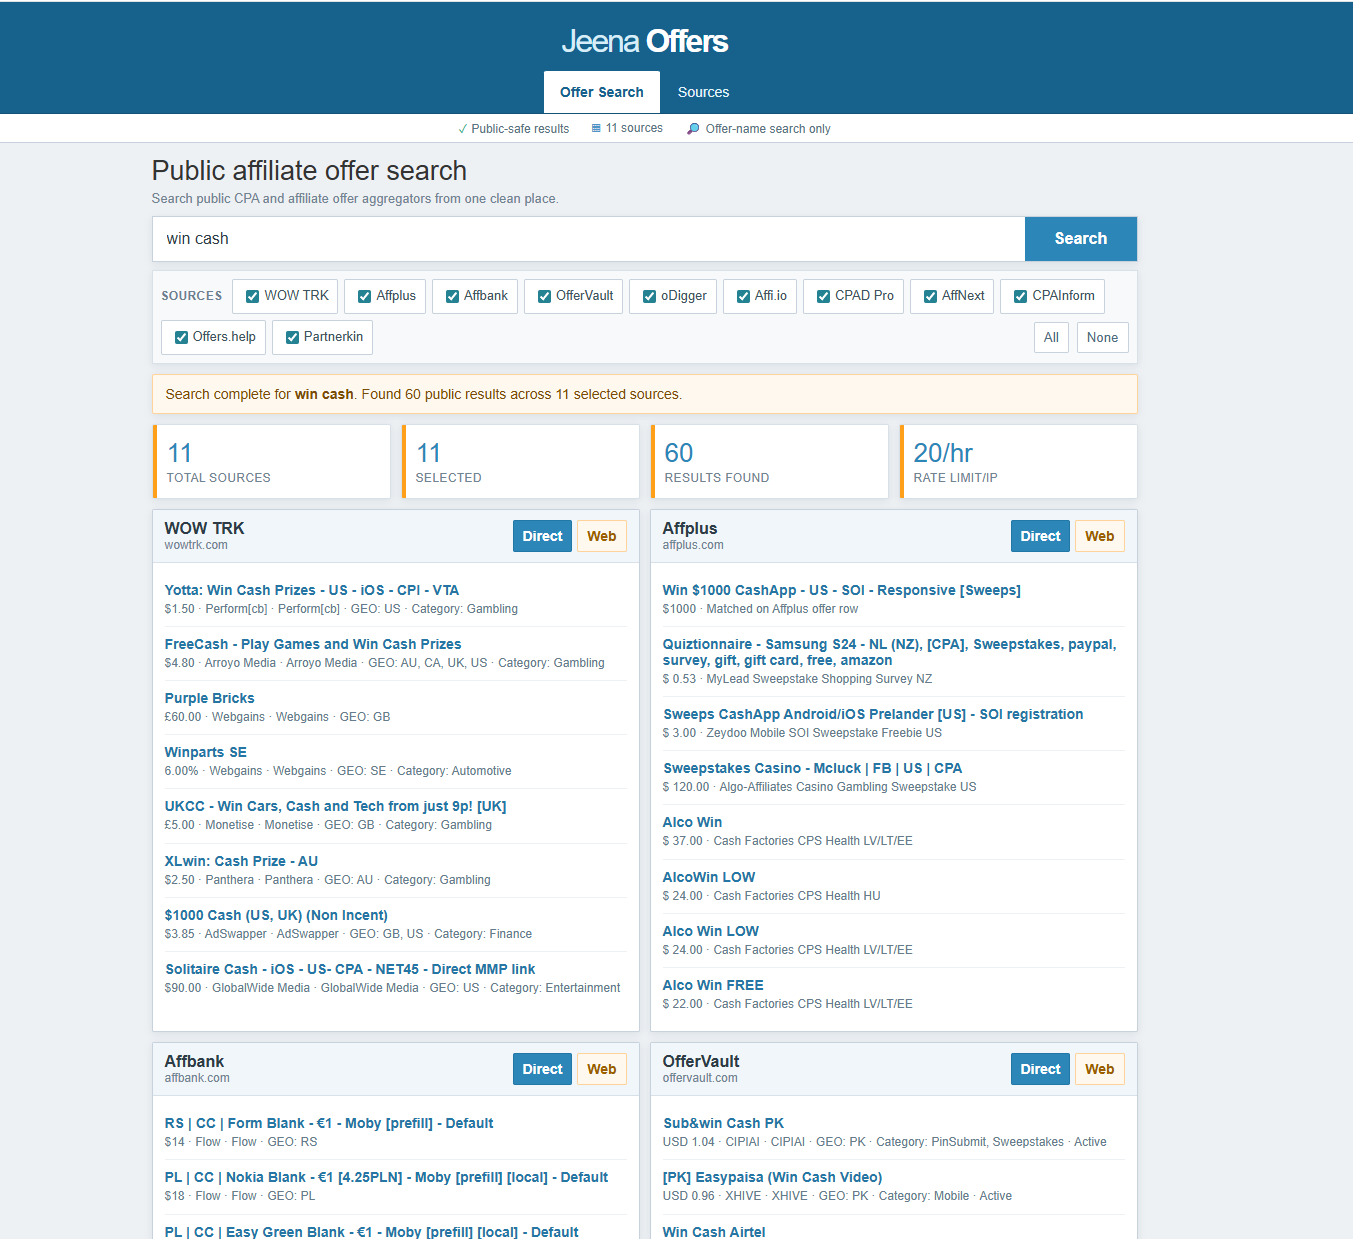Open 'FreeCash - Play Games and Win Cash Prizes'
The width and height of the screenshot is (1353, 1239).
[x=313, y=644]
